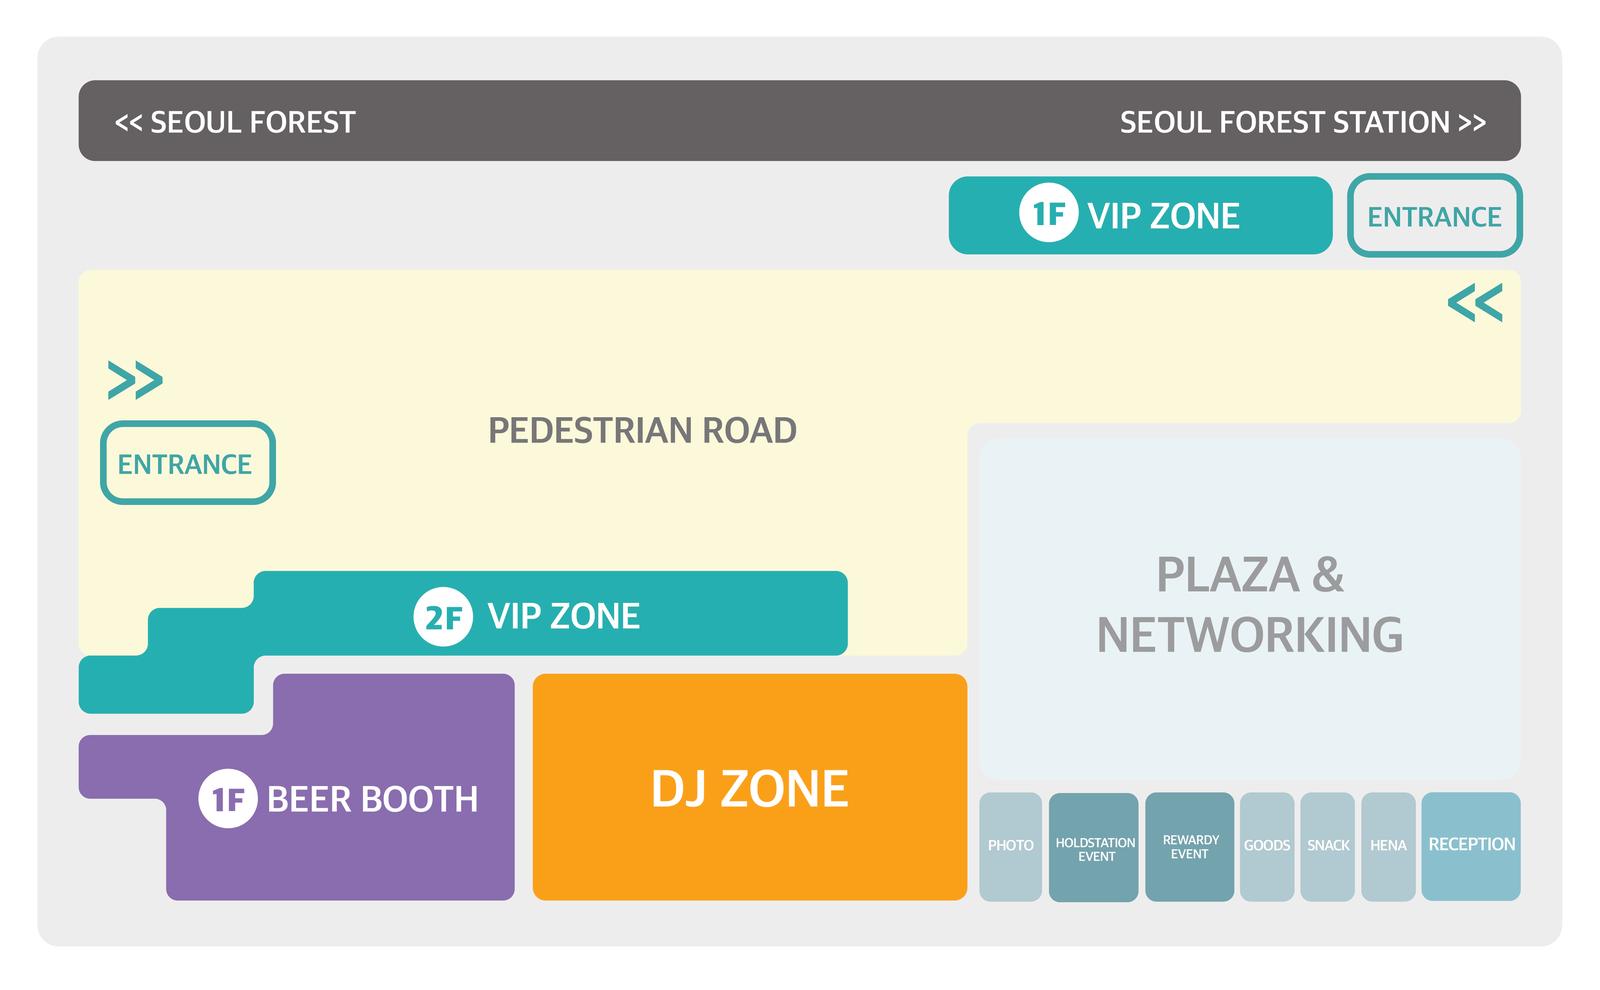Select the Entrance box near Seoul Forest Station

1434,216
